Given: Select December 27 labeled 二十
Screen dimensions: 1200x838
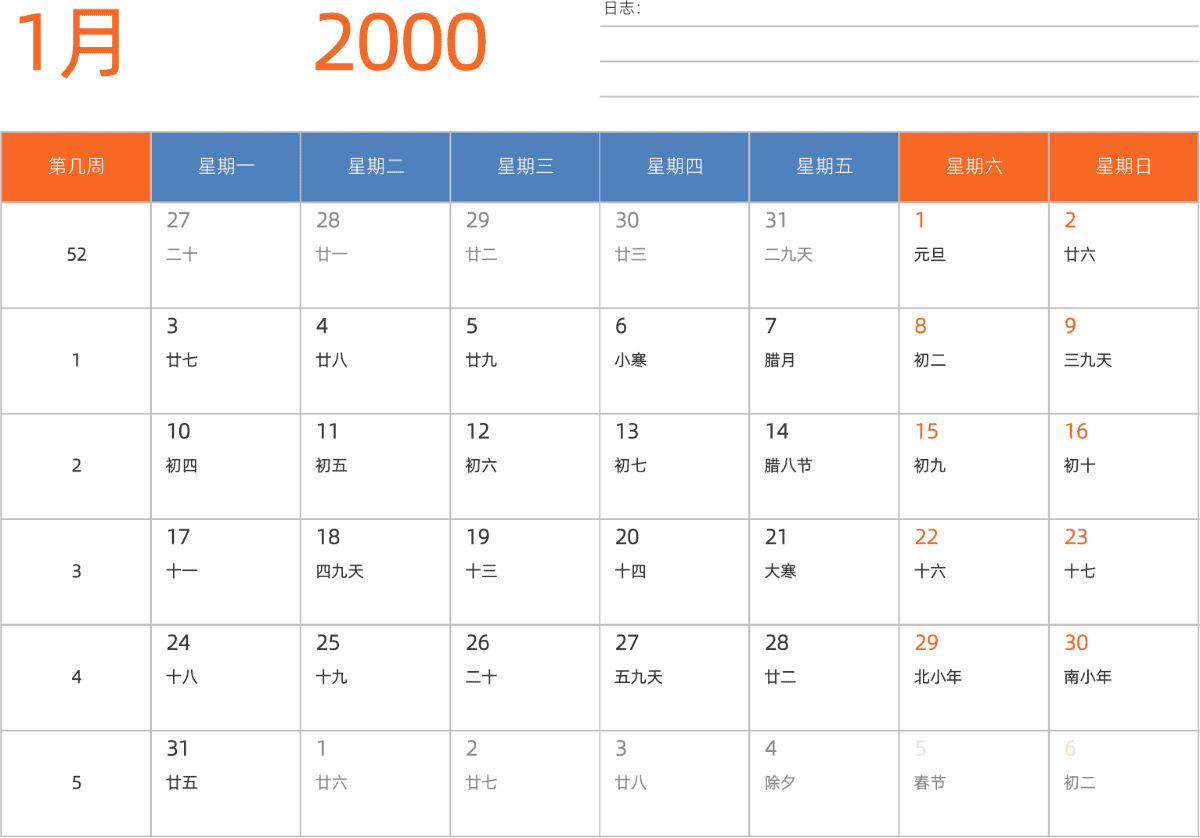Looking at the screenshot, I should click(226, 255).
